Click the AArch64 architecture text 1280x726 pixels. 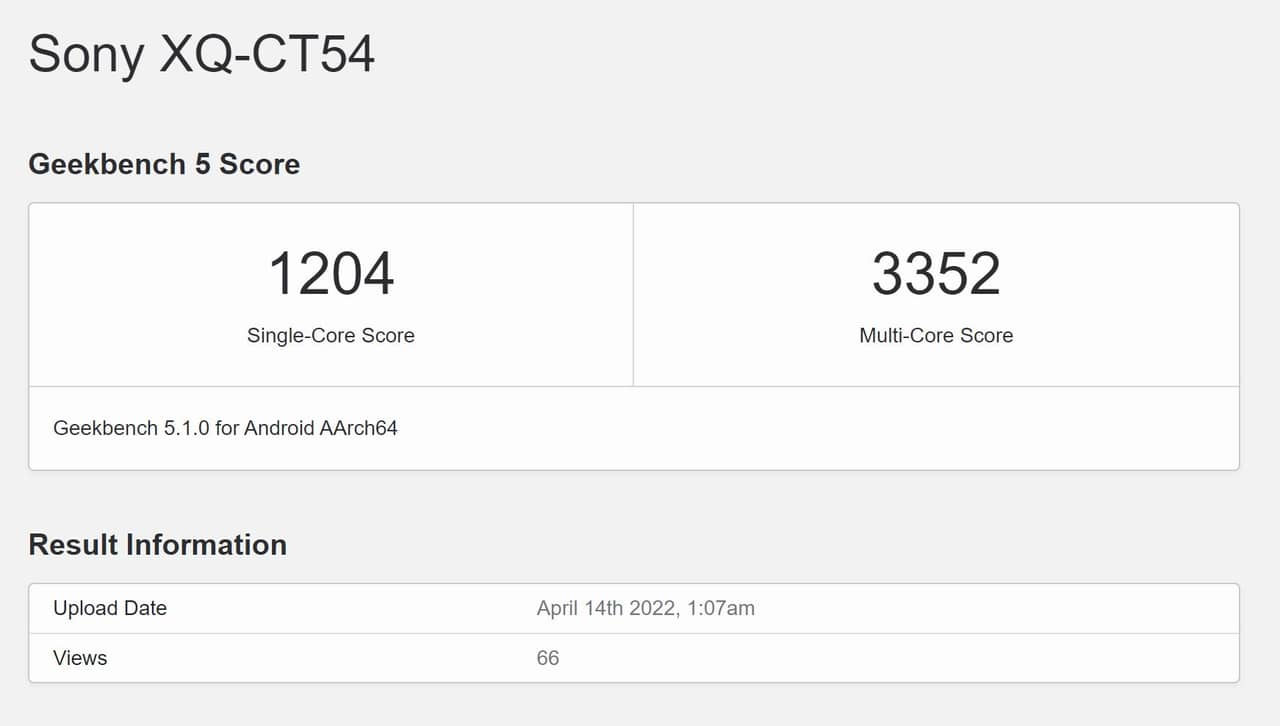[359, 428]
